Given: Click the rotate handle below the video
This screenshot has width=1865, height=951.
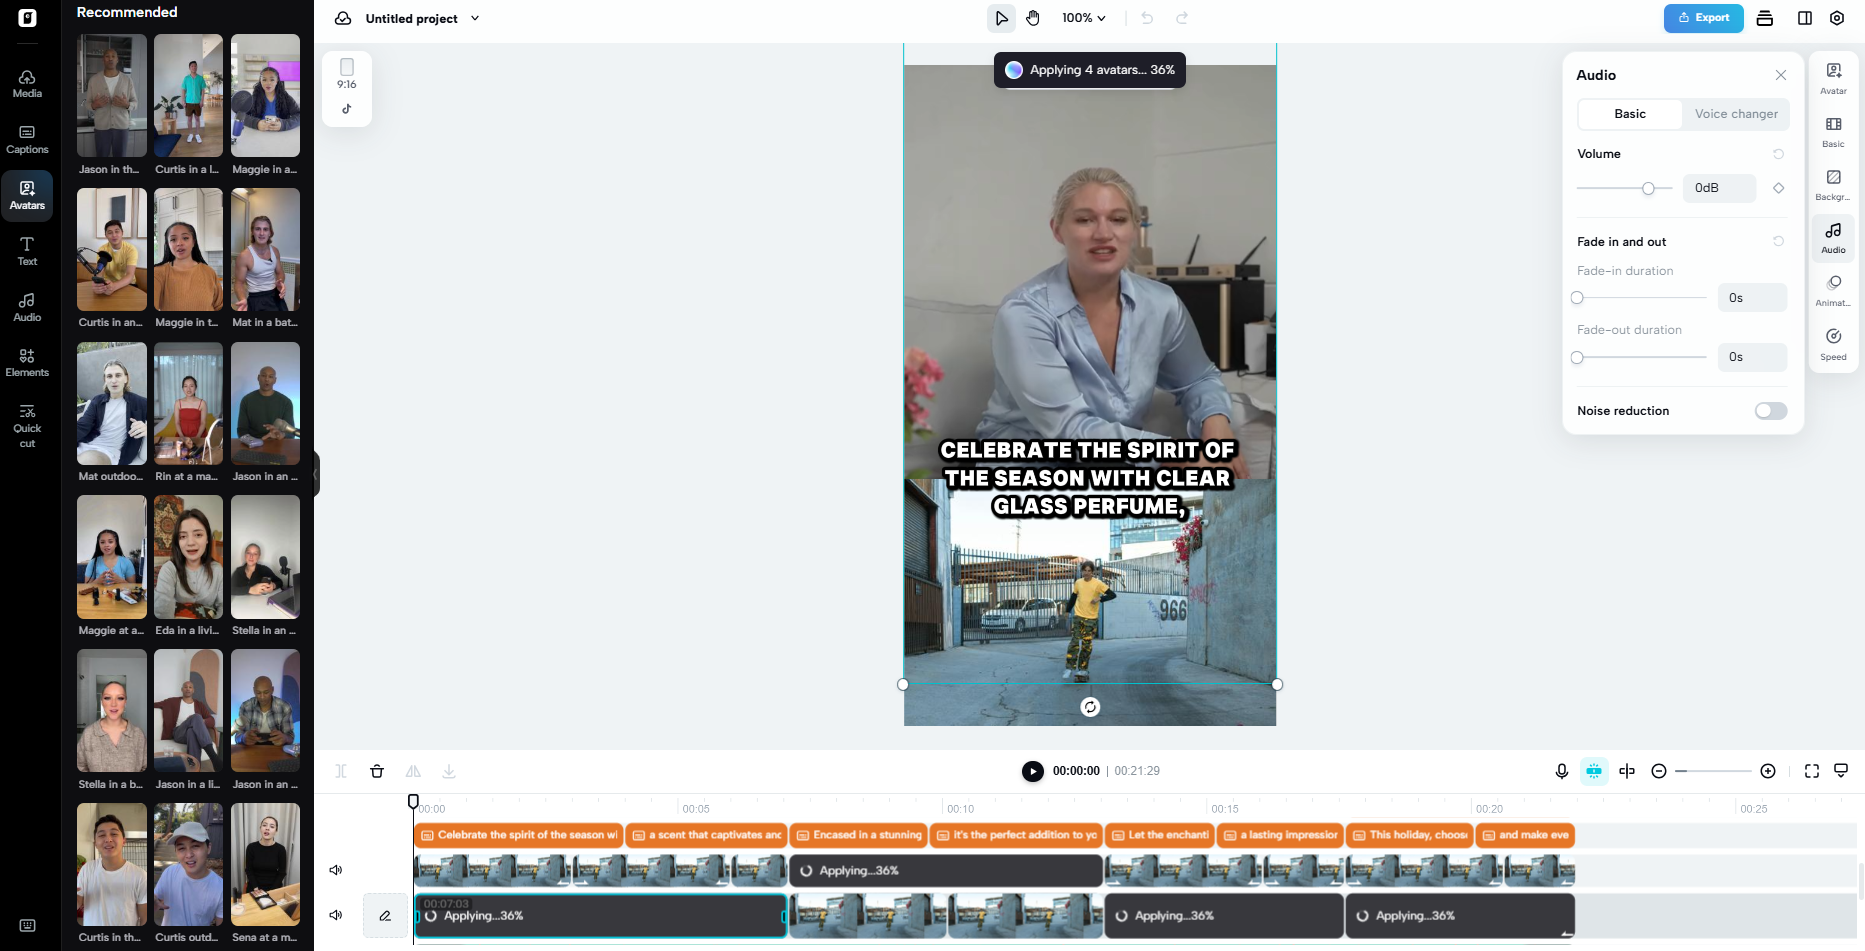Looking at the screenshot, I should 1090,707.
